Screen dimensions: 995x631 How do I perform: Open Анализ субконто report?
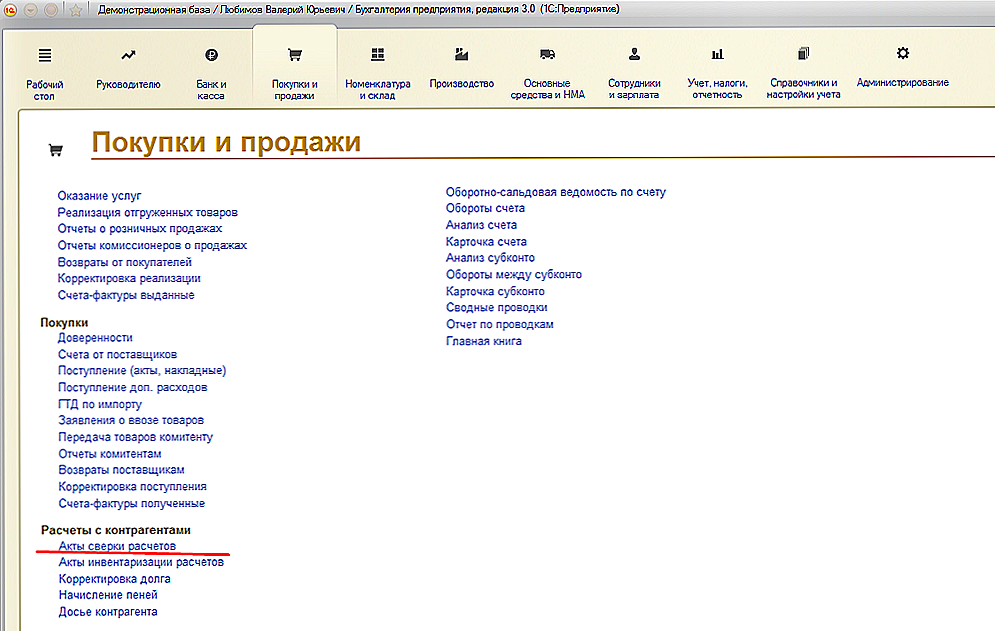[490, 258]
